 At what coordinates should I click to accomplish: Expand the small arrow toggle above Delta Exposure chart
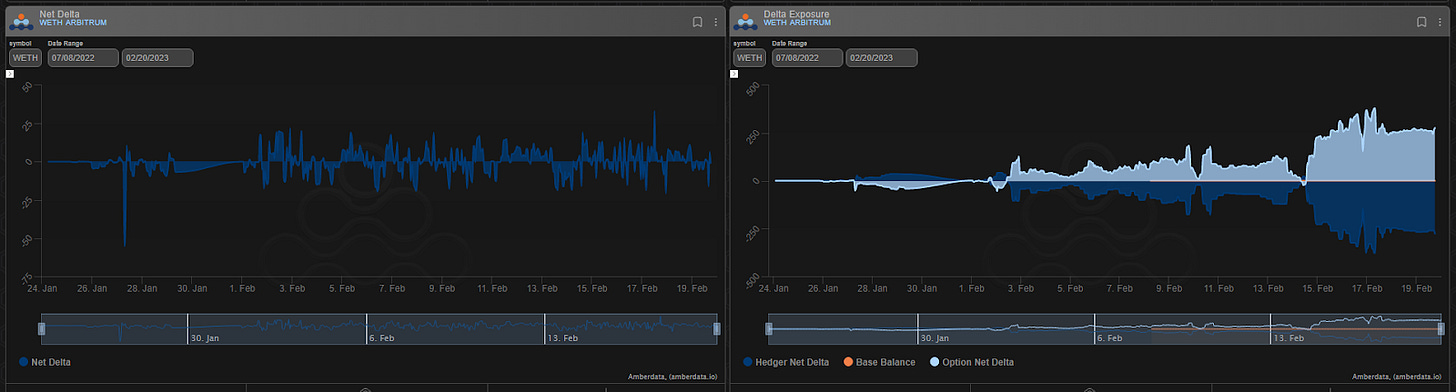pos(734,73)
